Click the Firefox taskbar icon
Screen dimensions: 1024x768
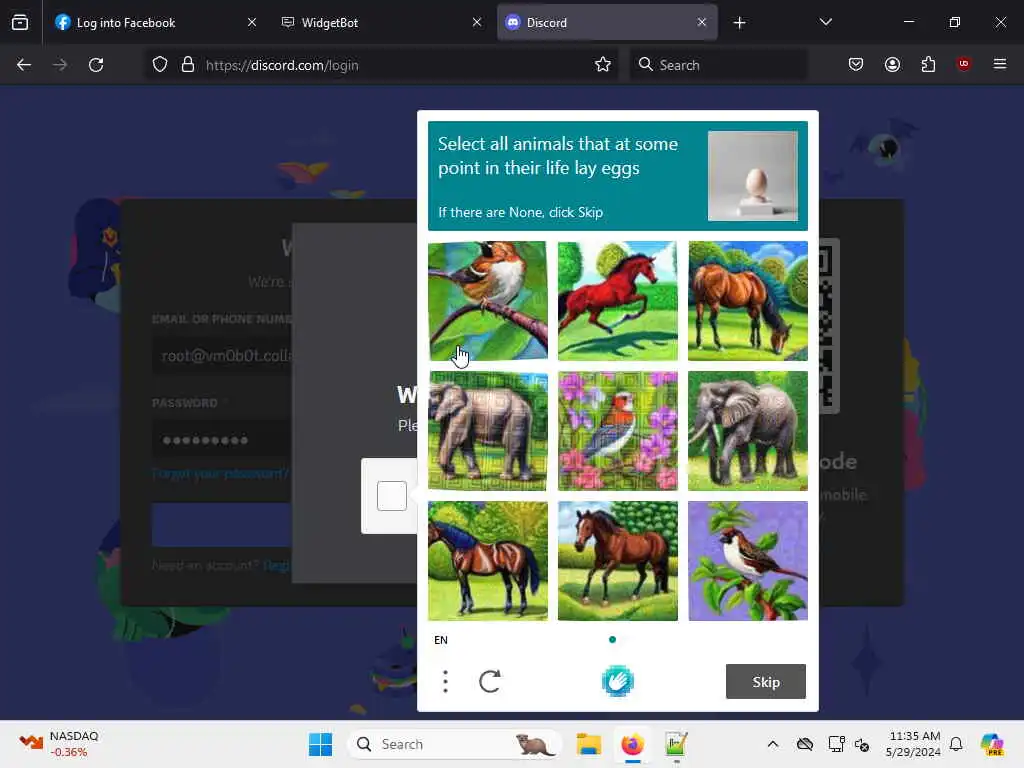pos(632,744)
